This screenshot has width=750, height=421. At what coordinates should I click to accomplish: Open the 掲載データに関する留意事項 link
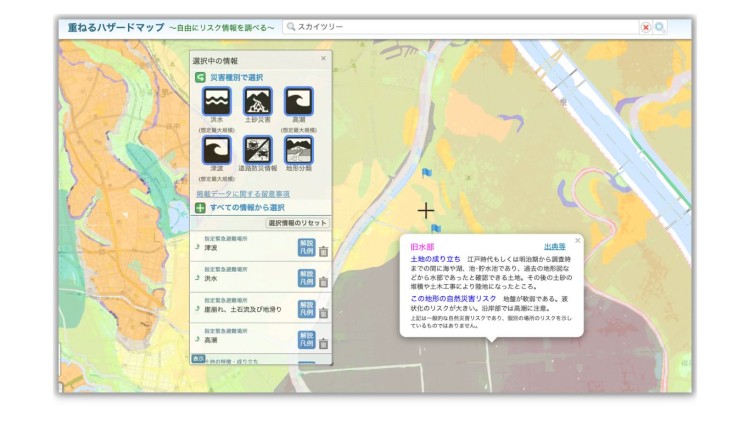click(243, 194)
